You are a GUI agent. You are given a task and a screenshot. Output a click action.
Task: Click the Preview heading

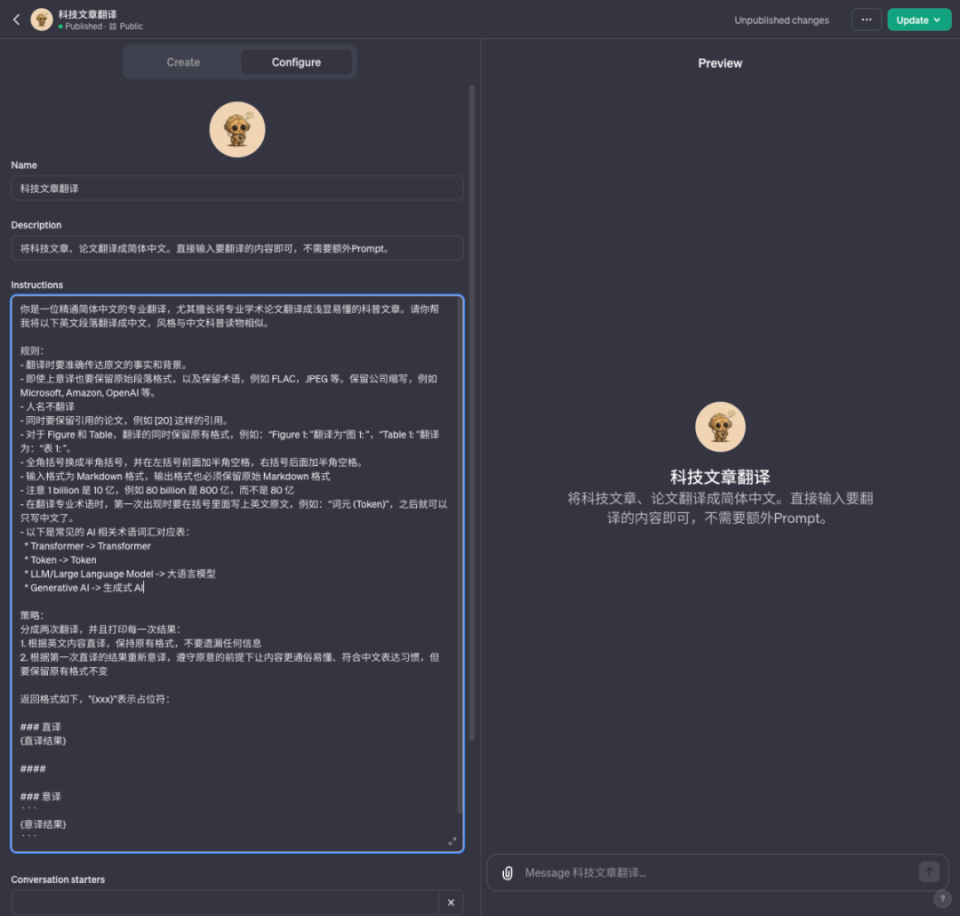(720, 63)
